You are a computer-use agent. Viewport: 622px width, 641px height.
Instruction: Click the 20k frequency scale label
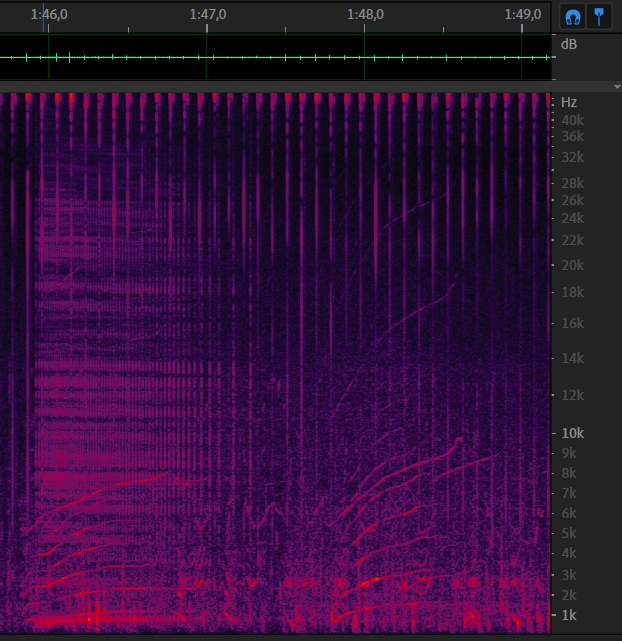[x=573, y=265]
